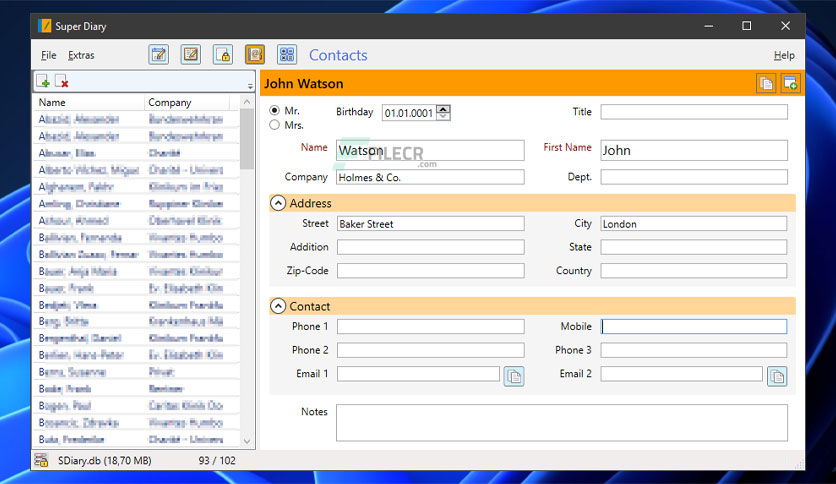Click the contact list scrollbar thumb
The width and height of the screenshot is (836, 484).
[x=246, y=139]
